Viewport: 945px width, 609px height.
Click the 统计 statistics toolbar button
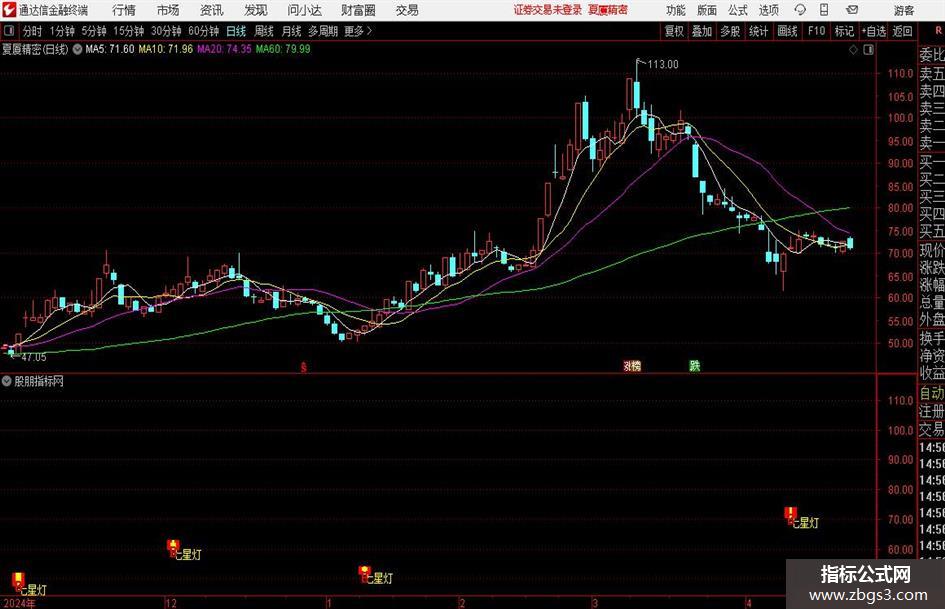pos(758,31)
